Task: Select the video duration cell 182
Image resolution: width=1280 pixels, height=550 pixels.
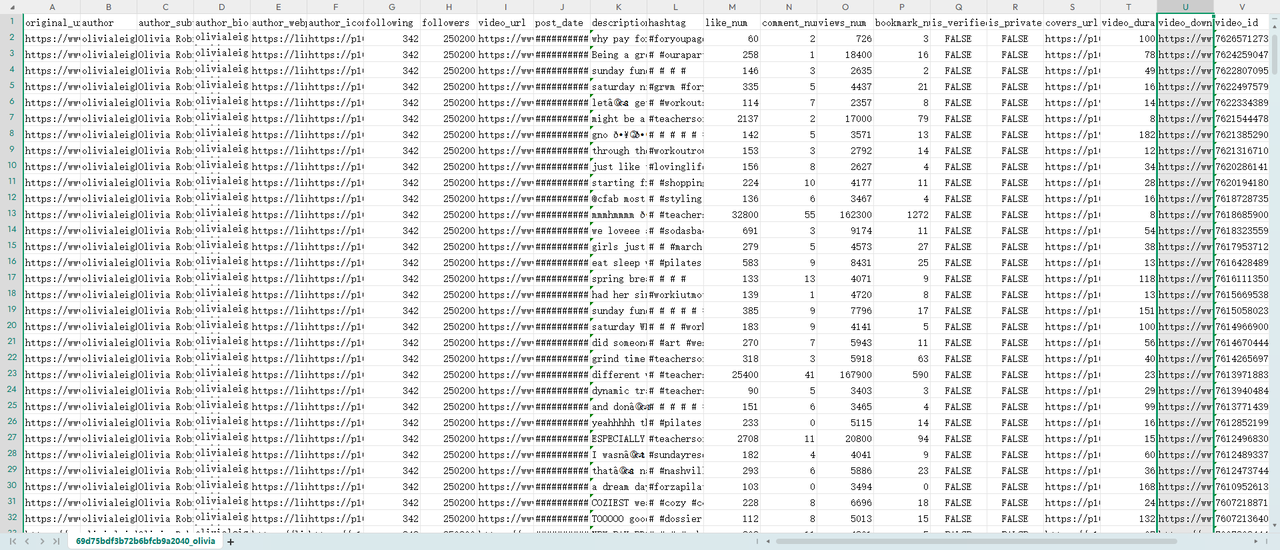Action: click(x=1128, y=134)
